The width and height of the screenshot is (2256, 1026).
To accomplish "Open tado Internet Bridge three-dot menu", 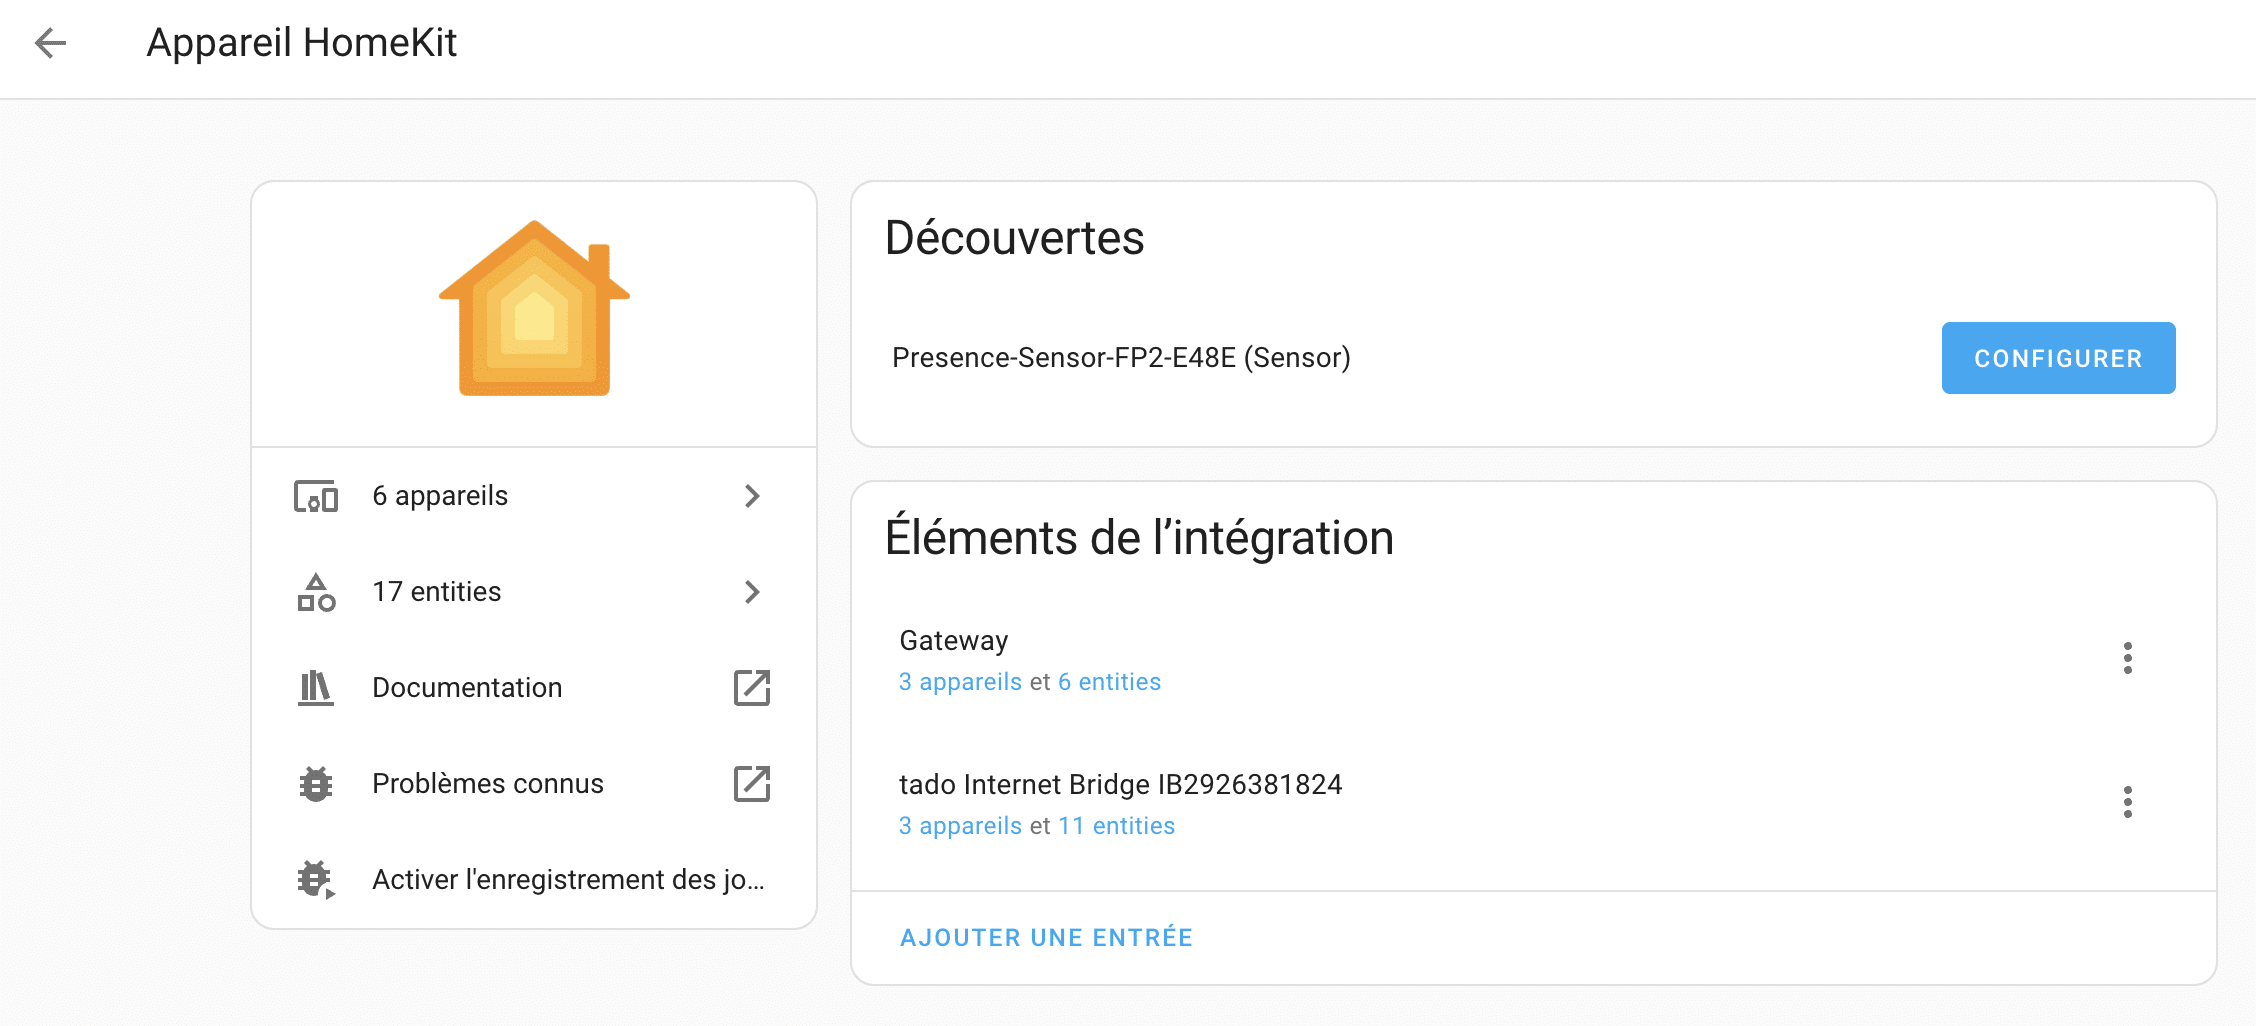I will click(x=2128, y=802).
